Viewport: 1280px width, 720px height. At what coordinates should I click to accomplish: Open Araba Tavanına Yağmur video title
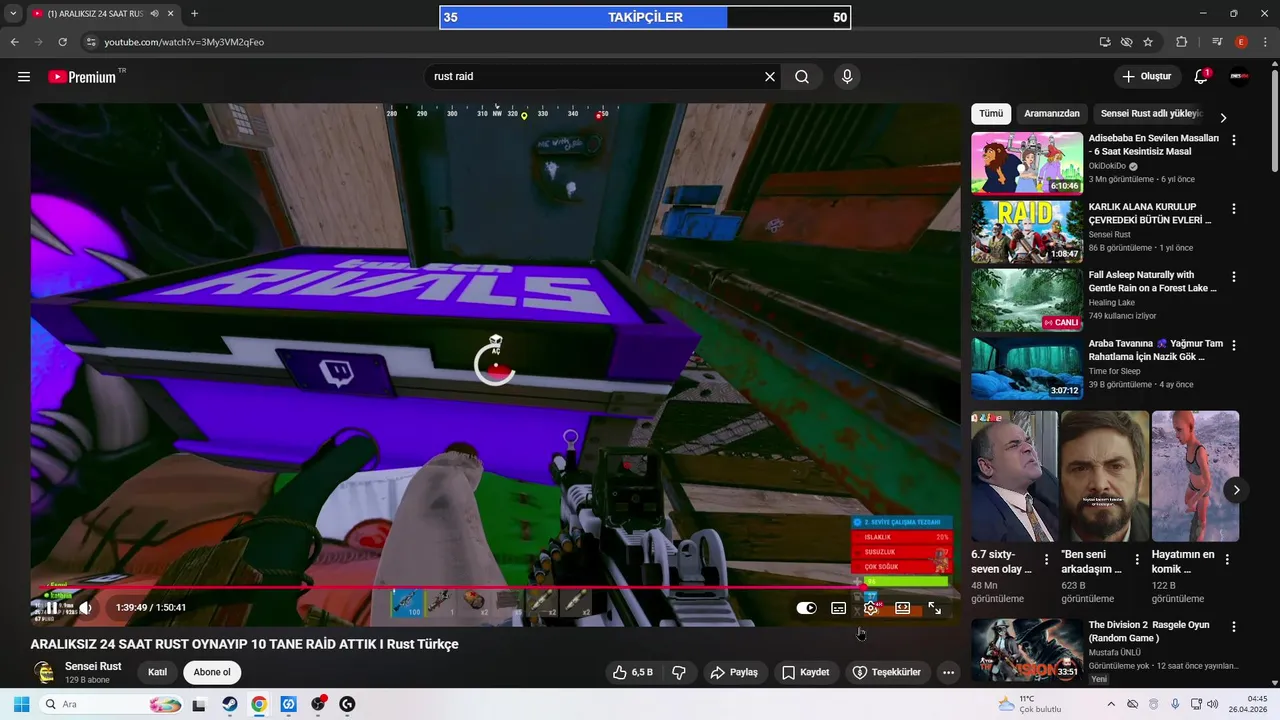tap(1155, 350)
